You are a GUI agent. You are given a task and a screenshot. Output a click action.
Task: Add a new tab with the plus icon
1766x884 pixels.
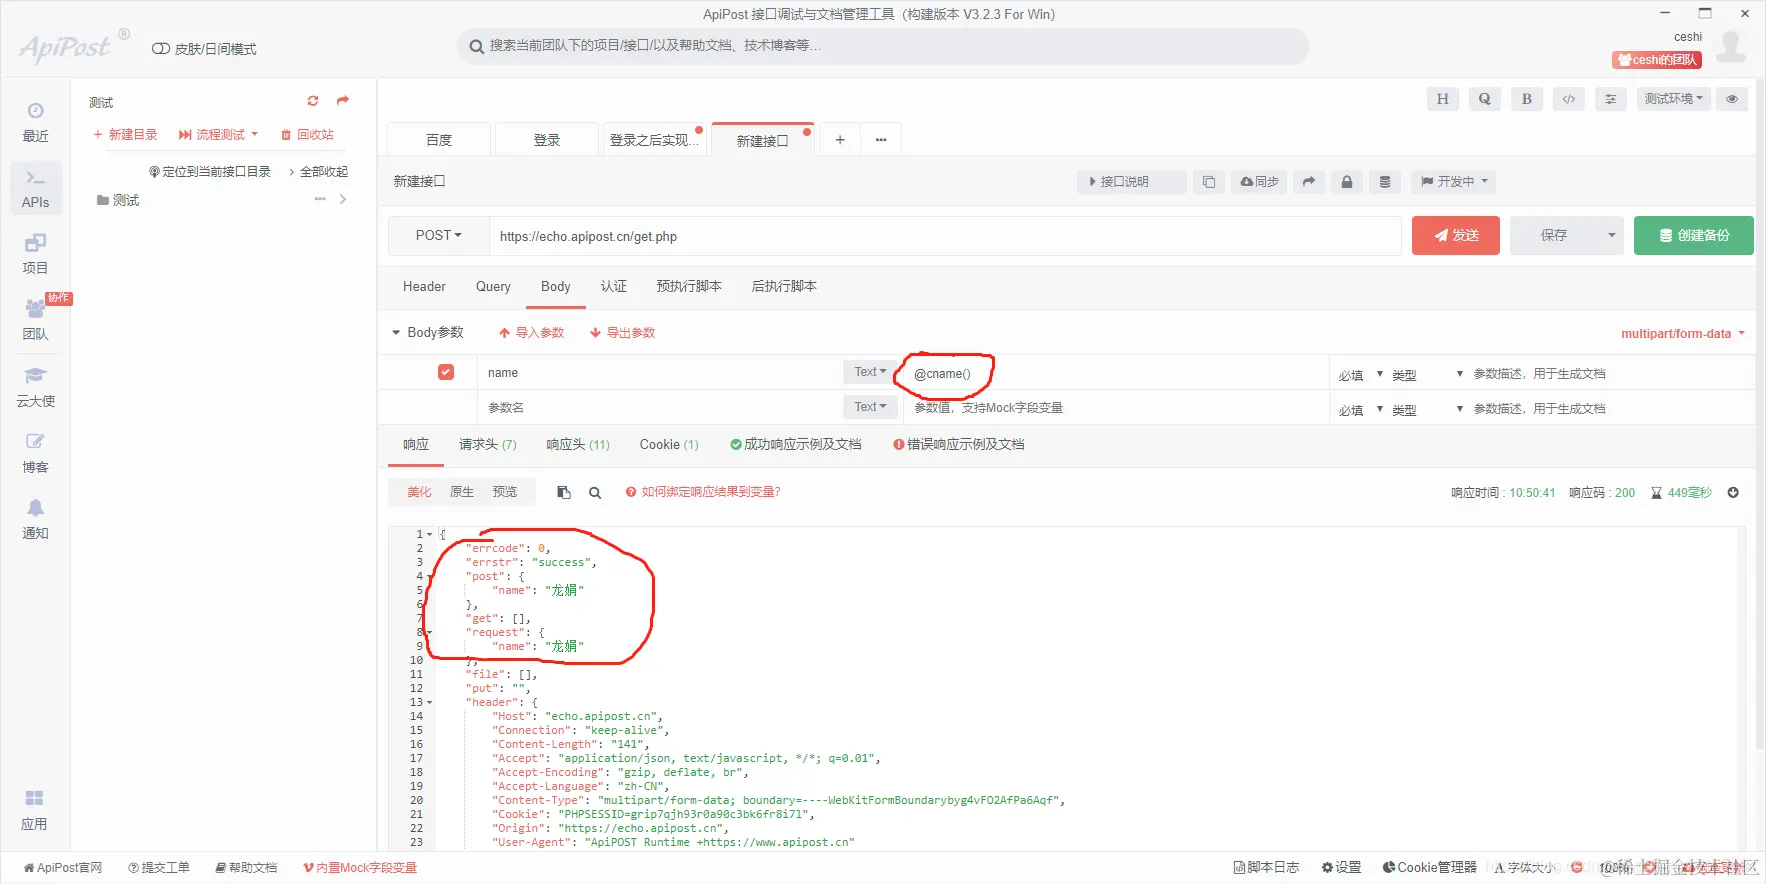tap(840, 140)
